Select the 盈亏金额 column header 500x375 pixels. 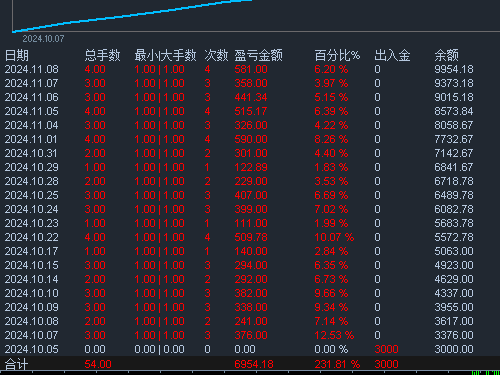258,55
